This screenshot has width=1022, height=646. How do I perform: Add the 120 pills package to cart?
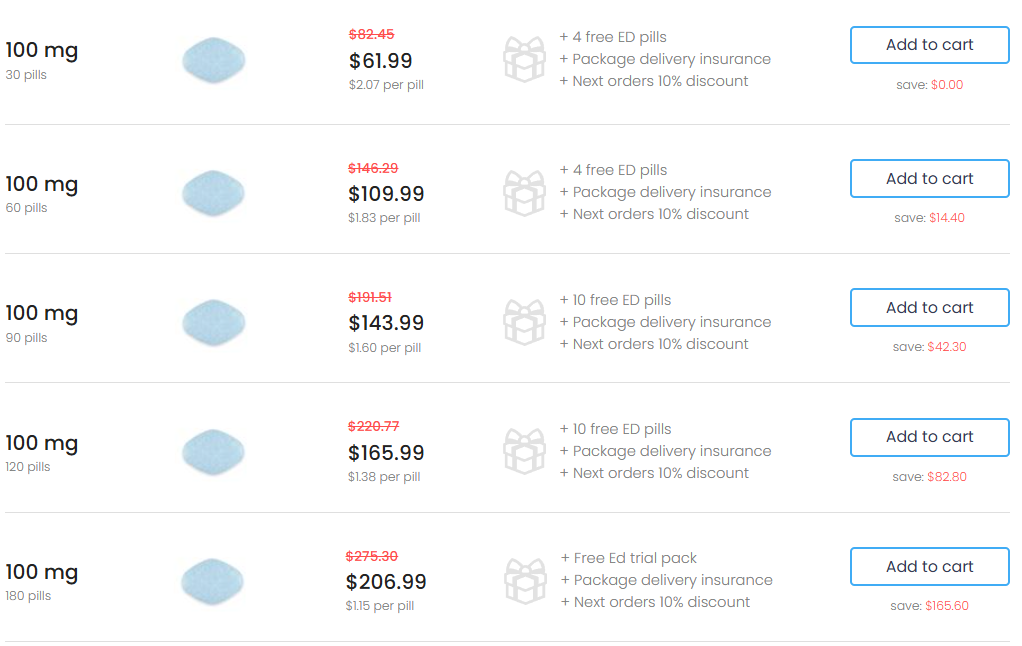pos(929,437)
